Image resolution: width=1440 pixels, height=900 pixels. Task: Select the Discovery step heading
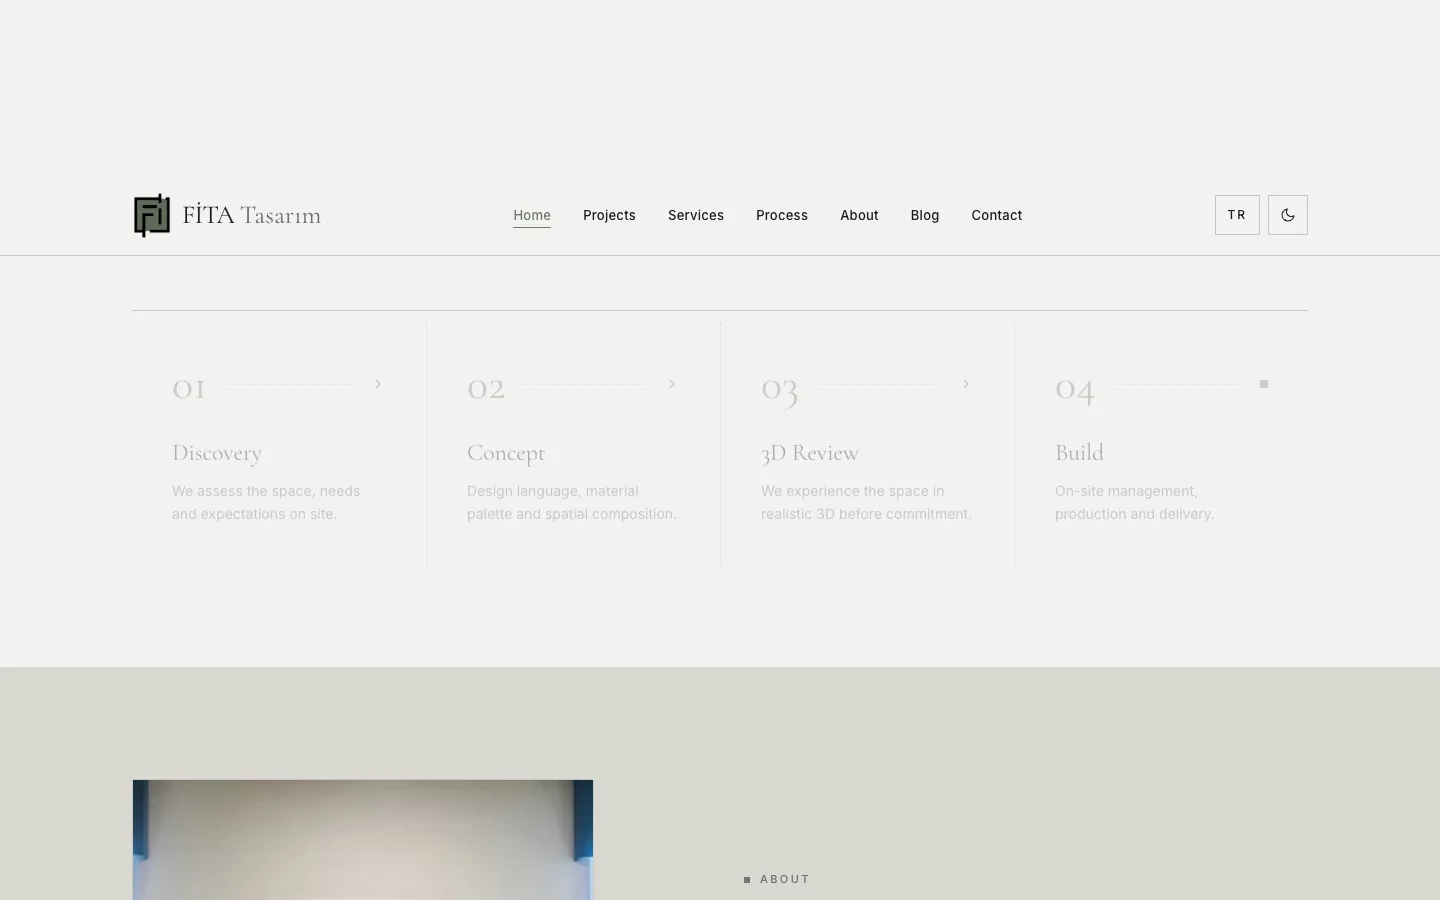click(217, 453)
